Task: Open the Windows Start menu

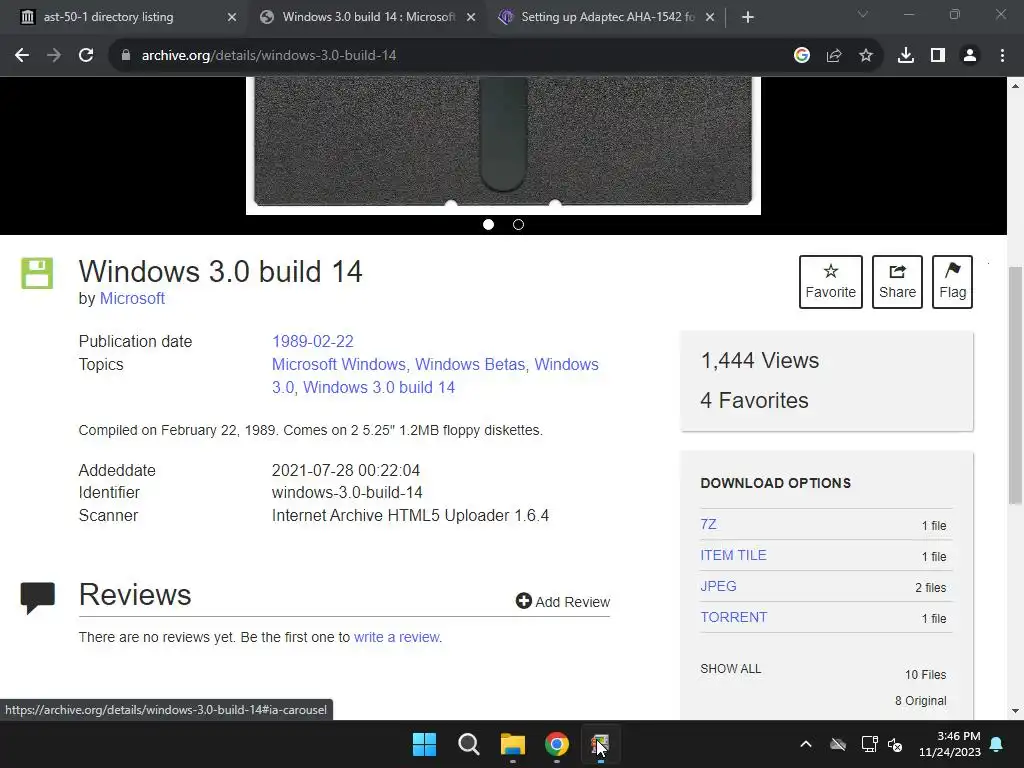Action: coord(424,744)
